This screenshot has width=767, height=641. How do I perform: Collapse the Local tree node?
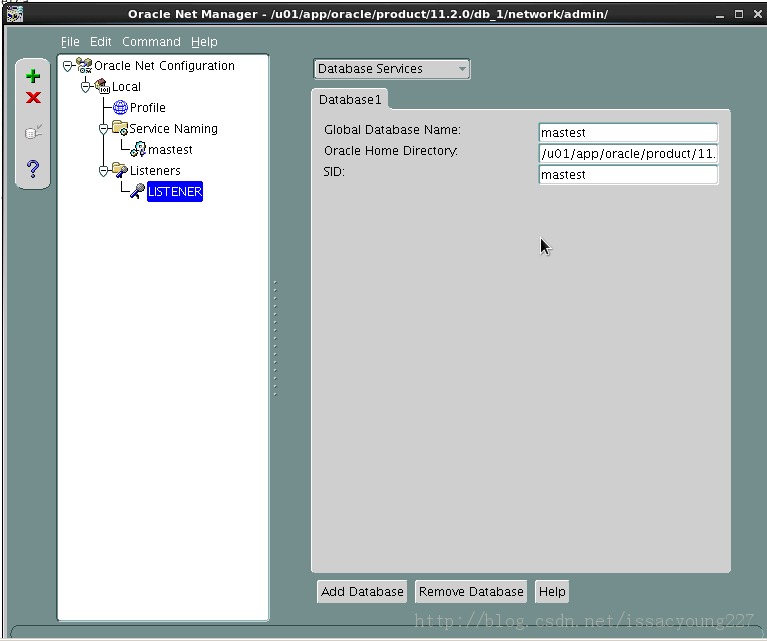tap(86, 87)
